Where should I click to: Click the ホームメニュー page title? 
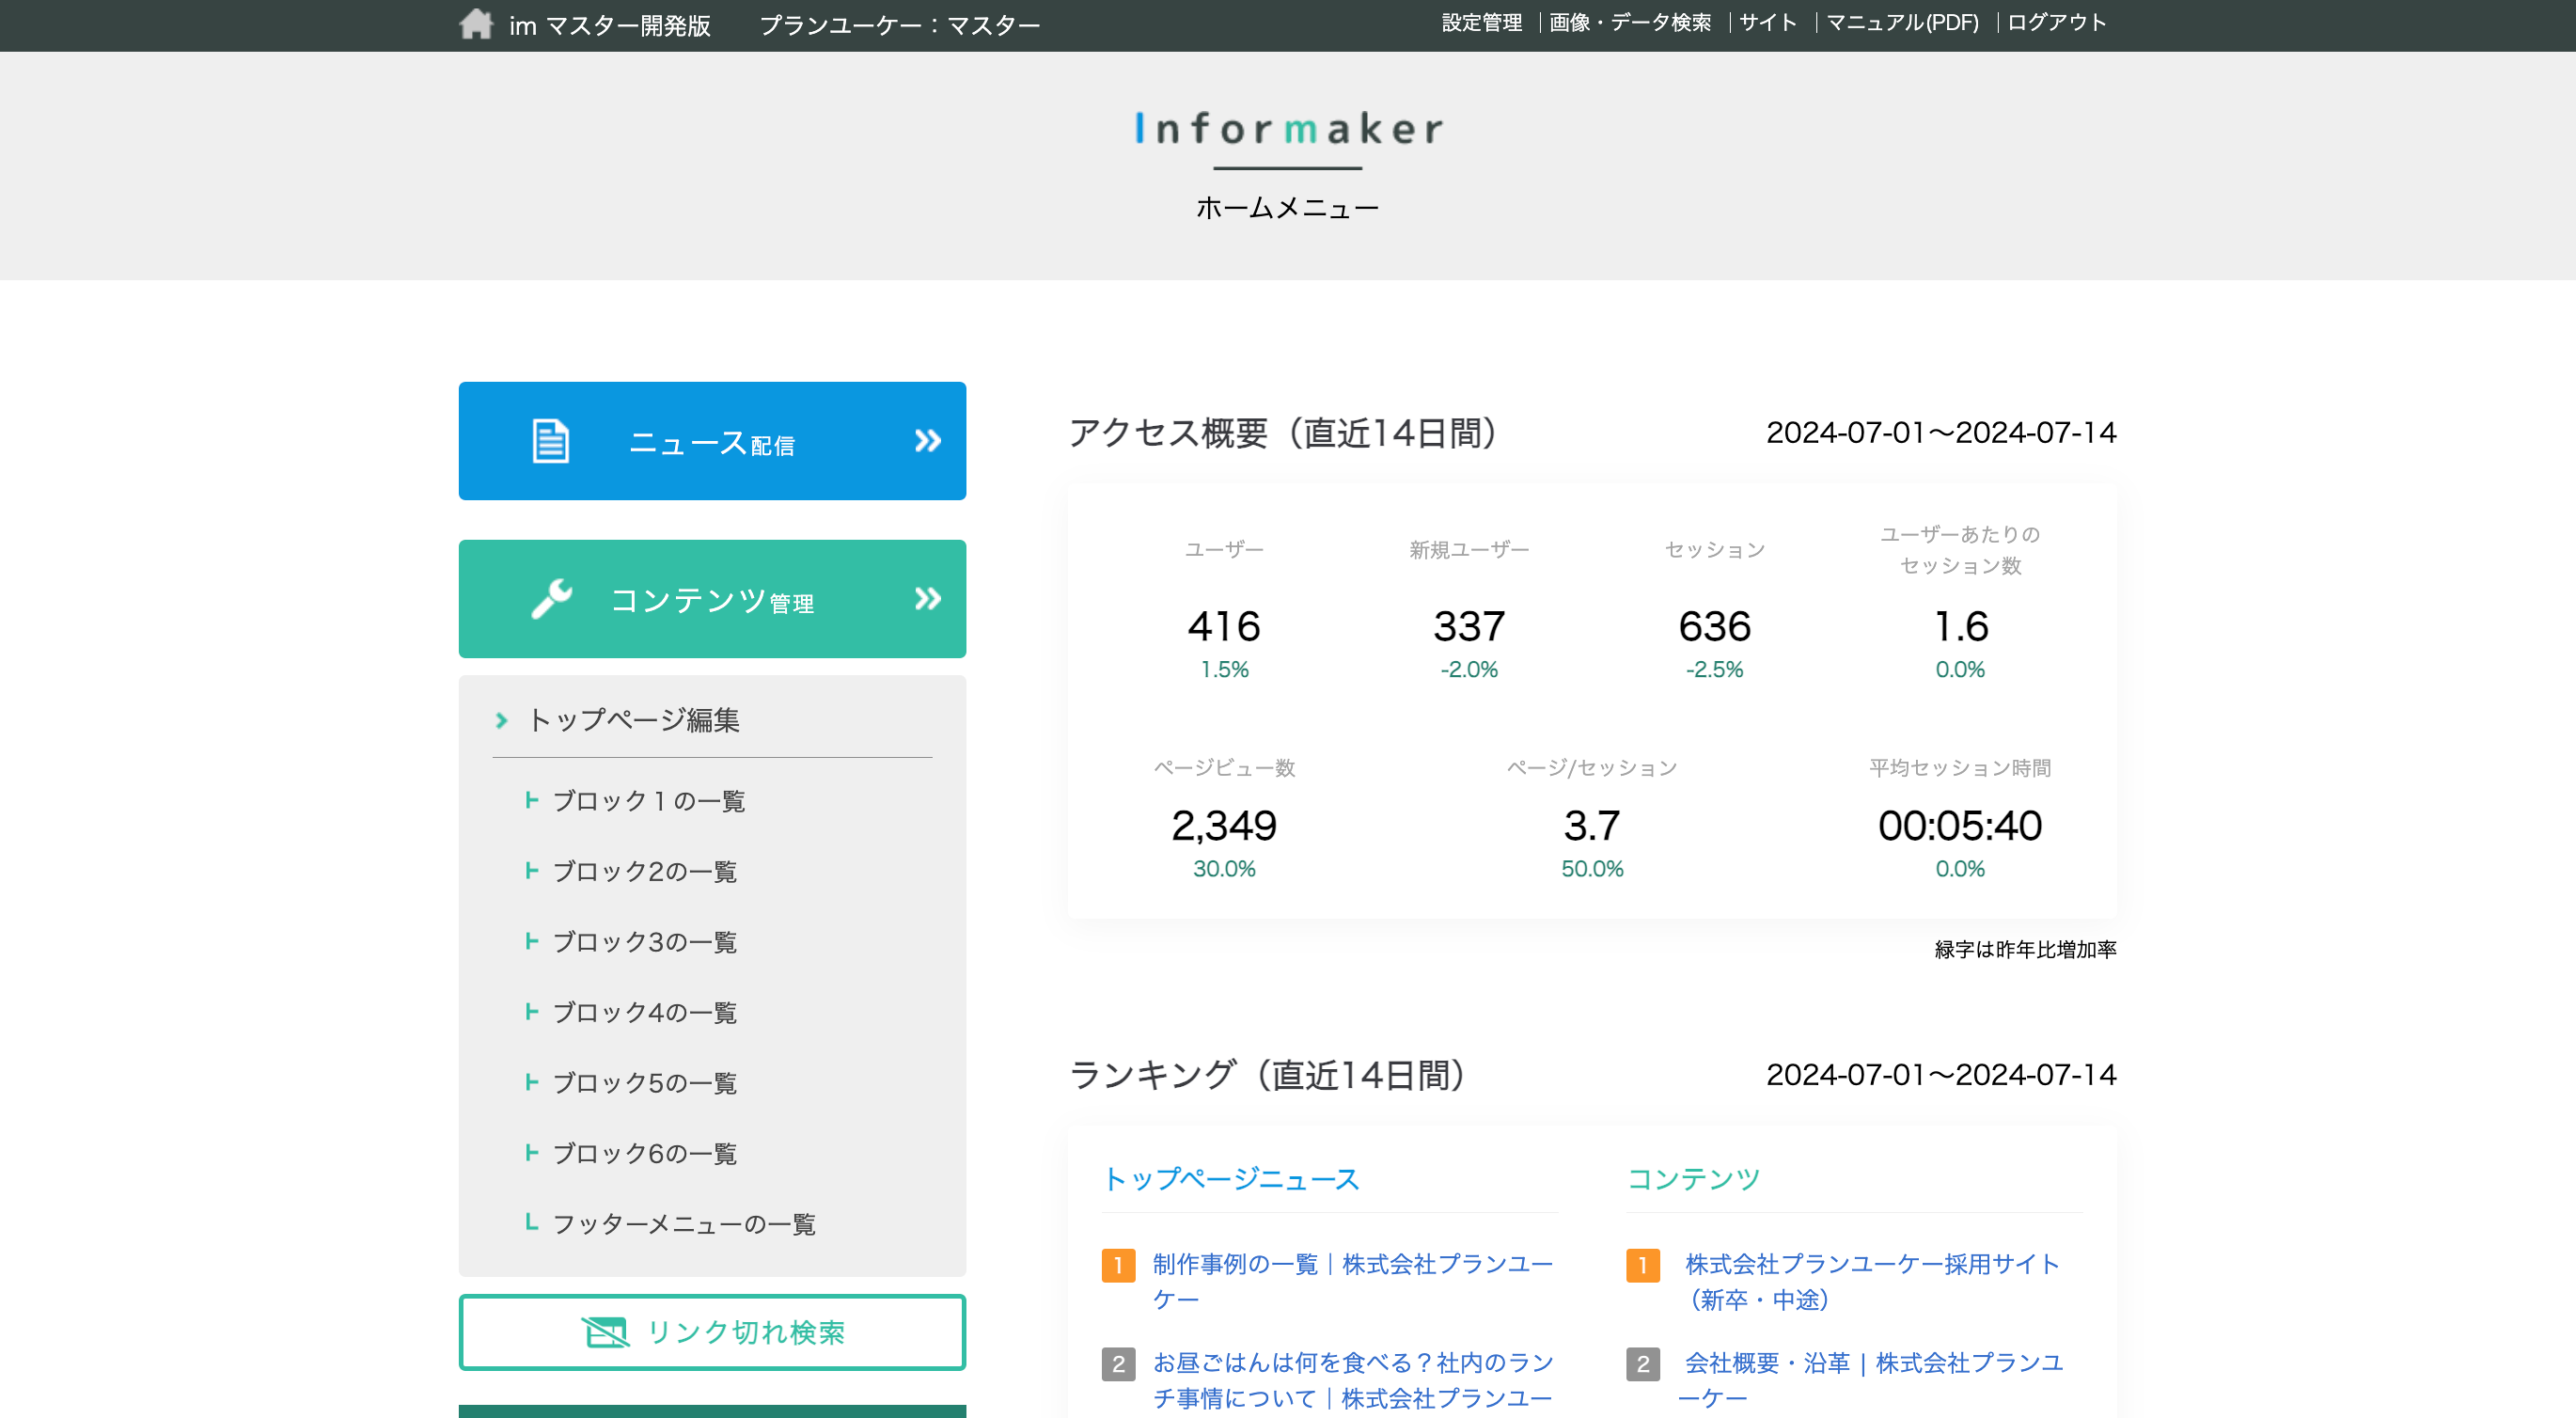tap(1288, 208)
